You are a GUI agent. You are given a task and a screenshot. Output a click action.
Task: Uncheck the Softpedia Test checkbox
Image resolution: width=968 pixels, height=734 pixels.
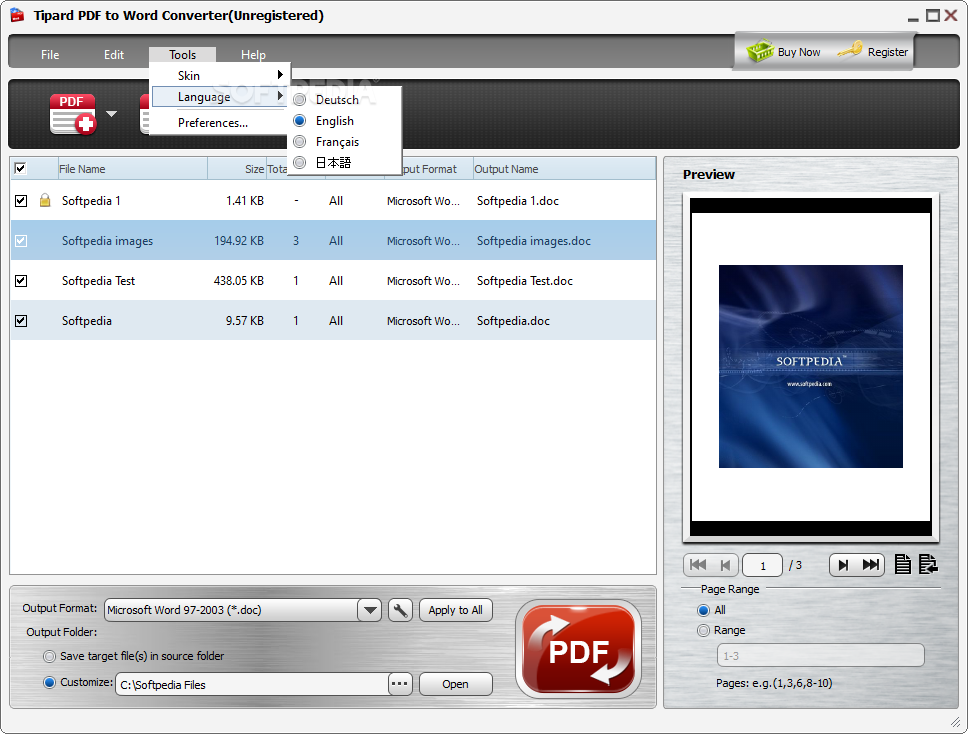[21, 281]
